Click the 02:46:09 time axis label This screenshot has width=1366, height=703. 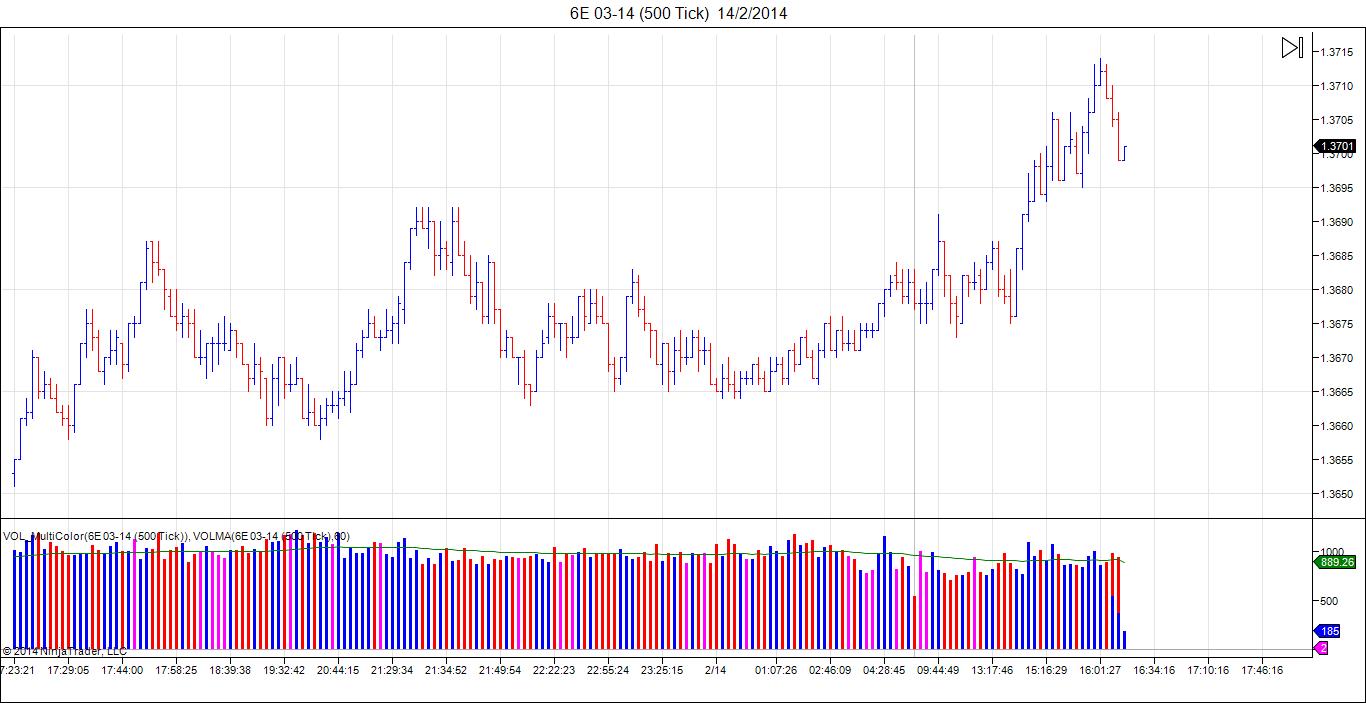point(830,670)
